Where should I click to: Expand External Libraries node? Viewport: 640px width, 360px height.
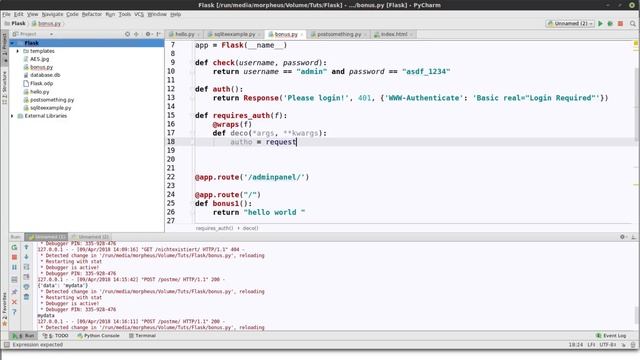pyautogui.click(x=12, y=116)
